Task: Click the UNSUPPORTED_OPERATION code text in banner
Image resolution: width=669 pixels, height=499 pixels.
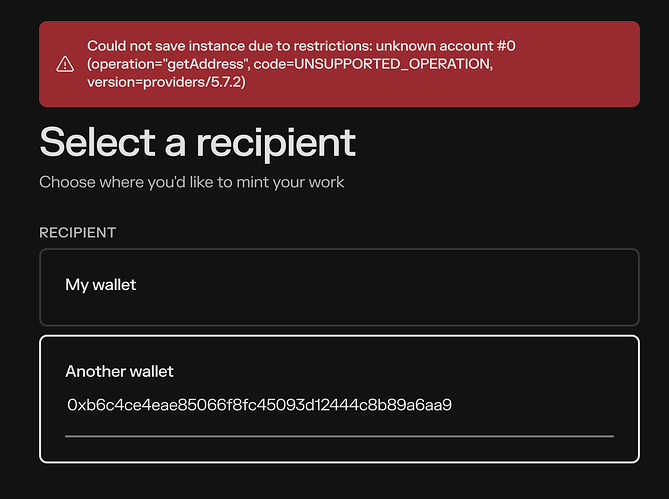Action: point(392,64)
